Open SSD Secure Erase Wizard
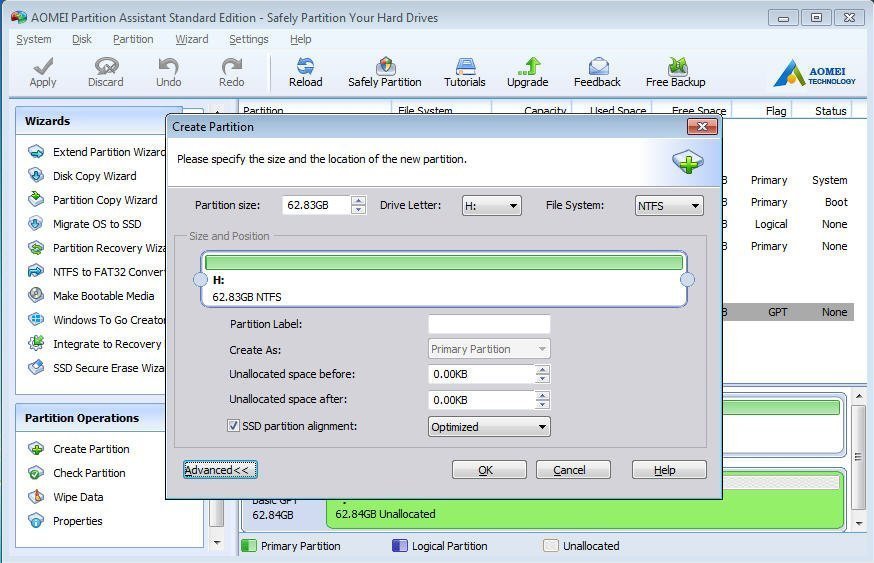The height and width of the screenshot is (563, 874). click(96, 367)
